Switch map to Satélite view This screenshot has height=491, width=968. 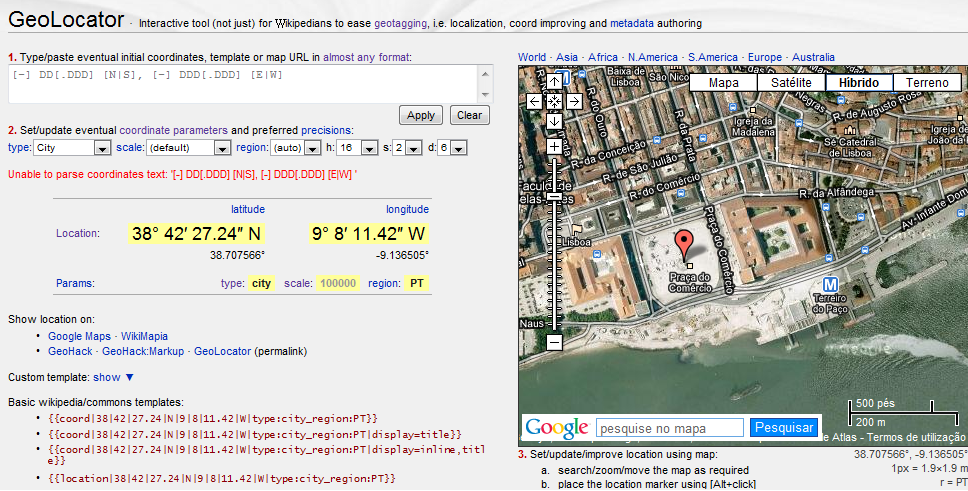791,83
